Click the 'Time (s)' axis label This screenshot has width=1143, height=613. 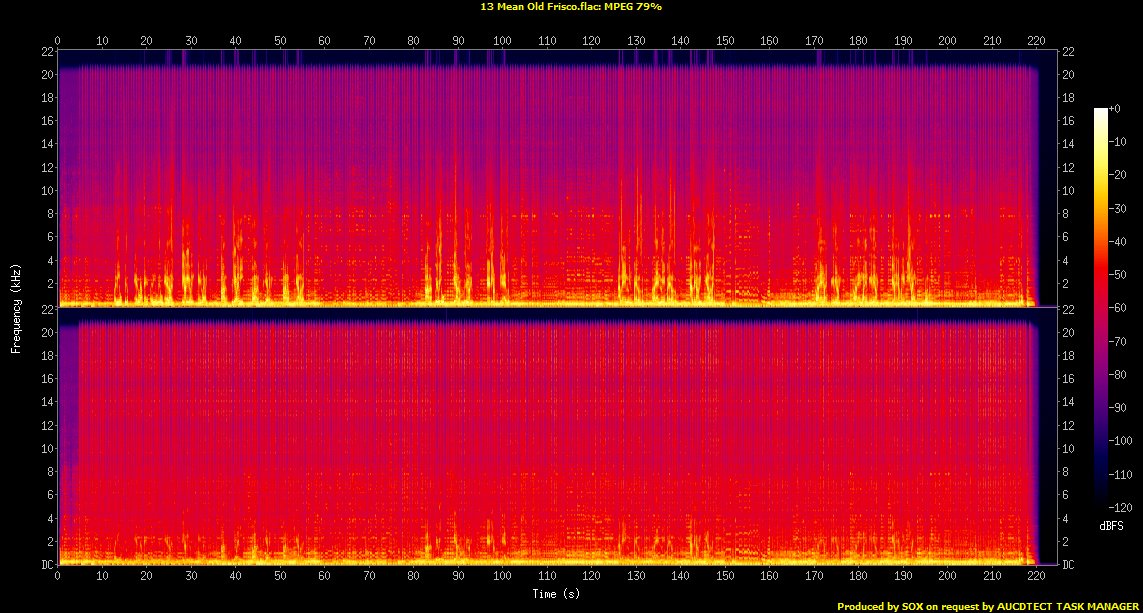click(557, 593)
